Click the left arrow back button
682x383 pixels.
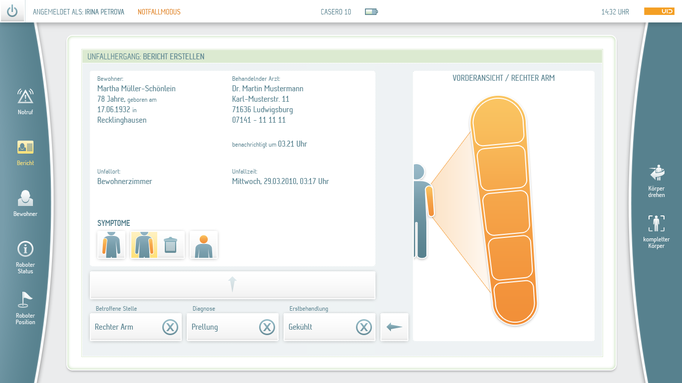pyautogui.click(x=394, y=327)
